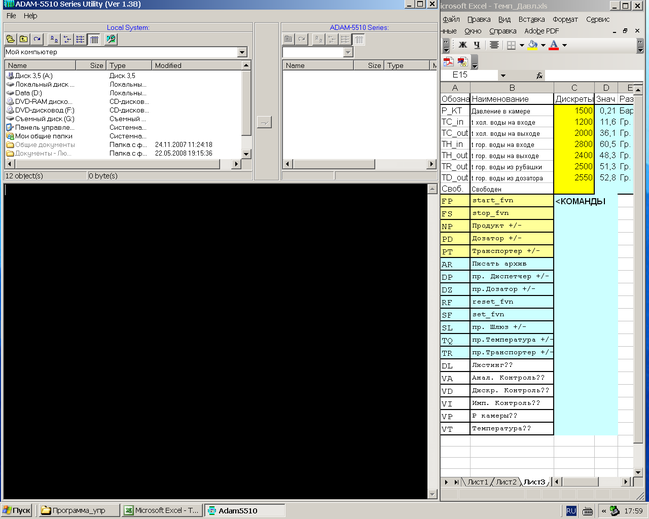Viewport: 649px width, 519px height.
Task: Switch to the Лист1 sheet tab
Action: pos(478,482)
